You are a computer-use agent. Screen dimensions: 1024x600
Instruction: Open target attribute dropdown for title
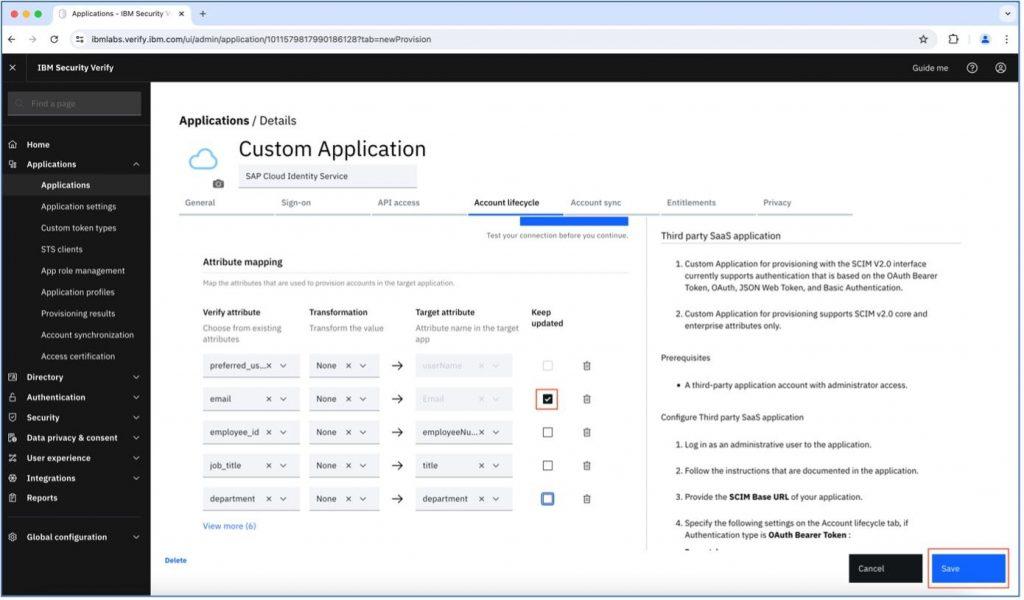[497, 467]
